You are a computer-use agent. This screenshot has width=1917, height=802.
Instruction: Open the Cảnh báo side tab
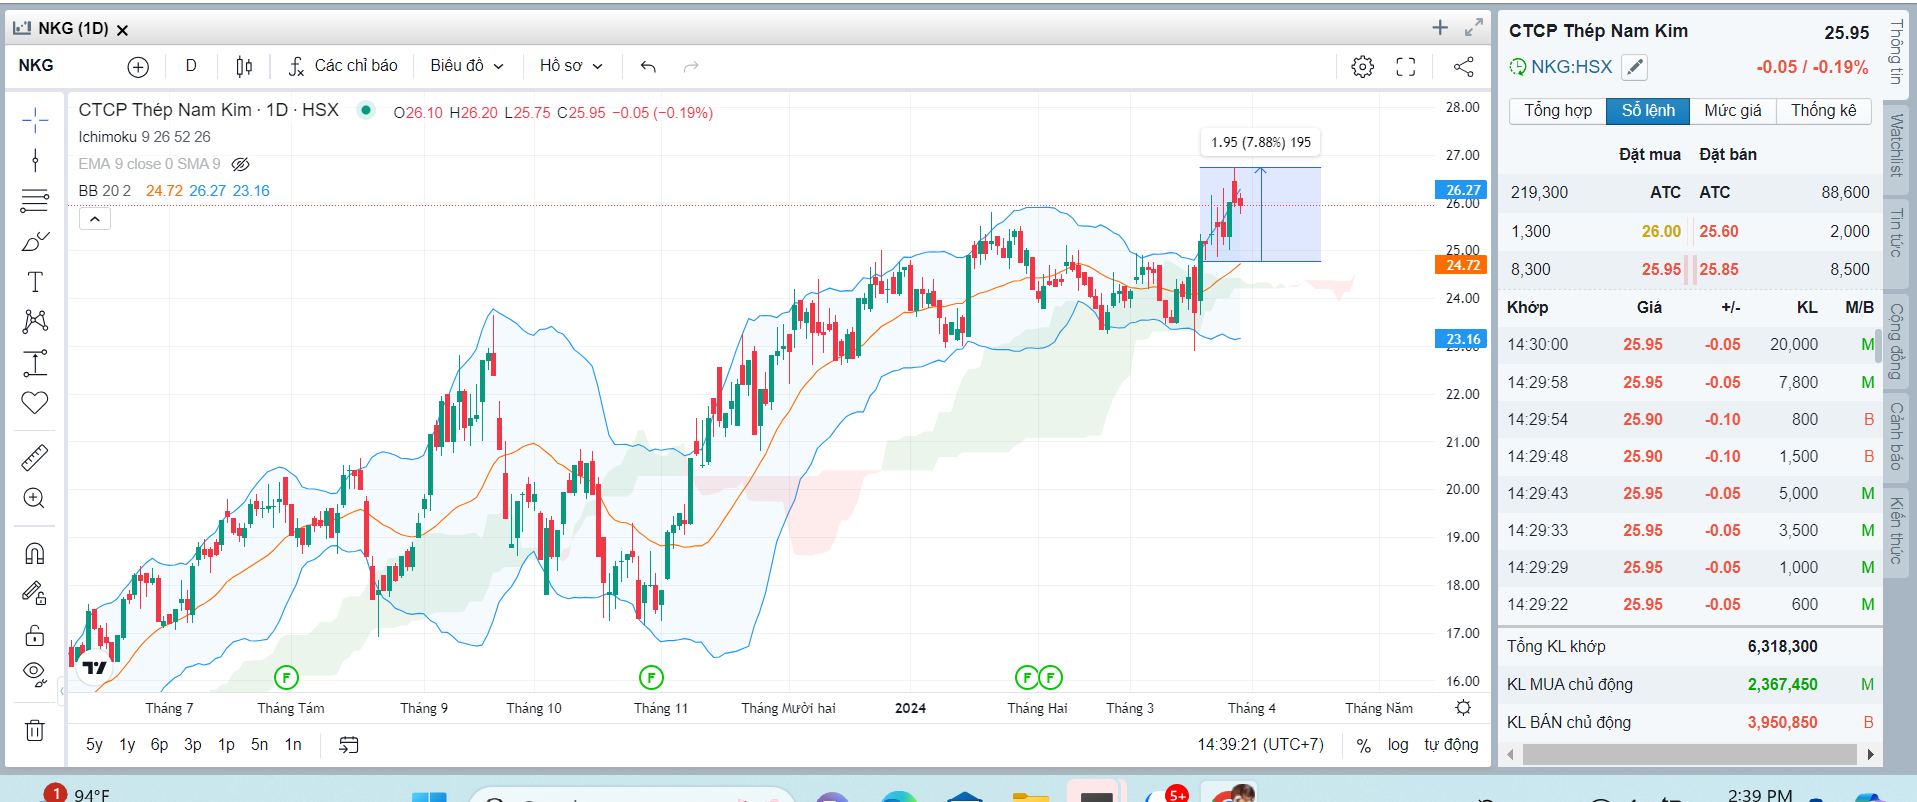(1896, 436)
